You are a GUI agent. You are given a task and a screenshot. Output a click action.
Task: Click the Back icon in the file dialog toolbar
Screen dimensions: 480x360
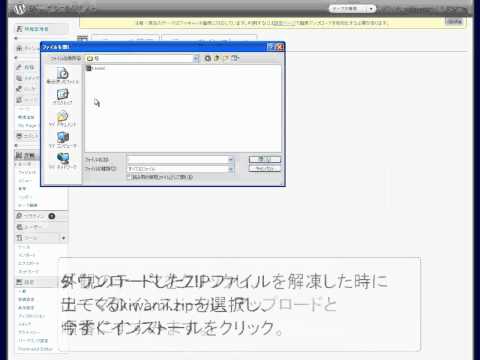pyautogui.click(x=207, y=58)
